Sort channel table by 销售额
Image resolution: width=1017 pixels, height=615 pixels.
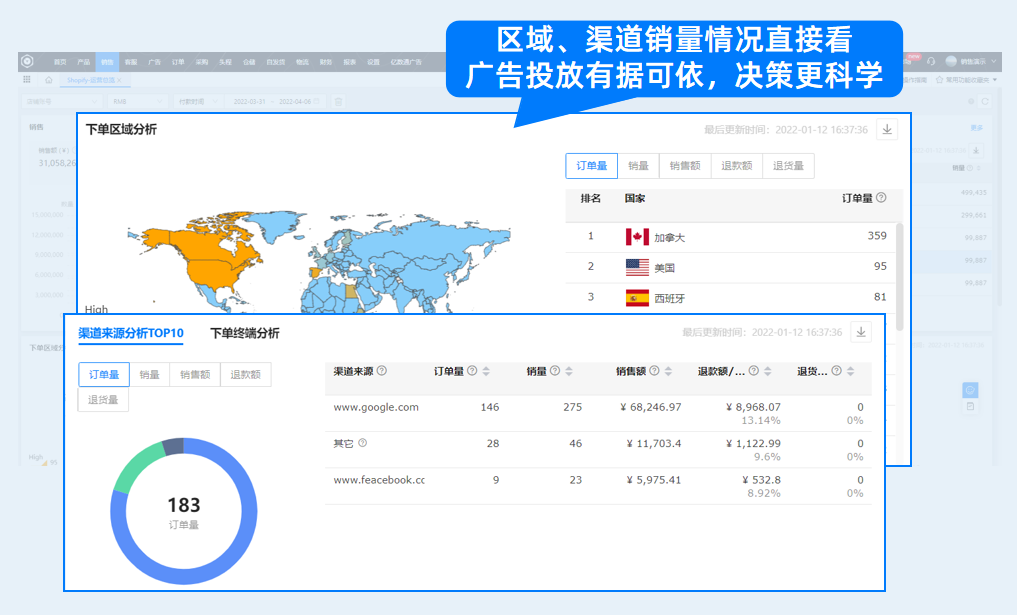pos(668,371)
